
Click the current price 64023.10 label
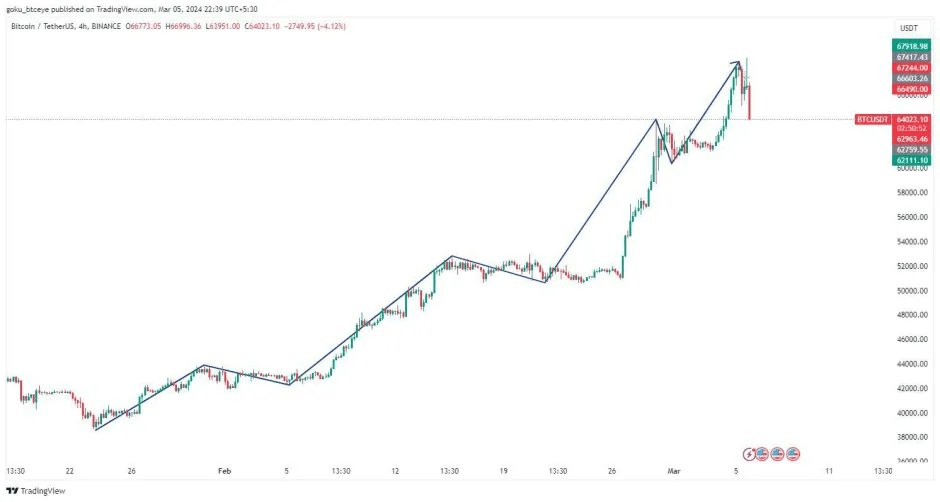[x=913, y=119]
